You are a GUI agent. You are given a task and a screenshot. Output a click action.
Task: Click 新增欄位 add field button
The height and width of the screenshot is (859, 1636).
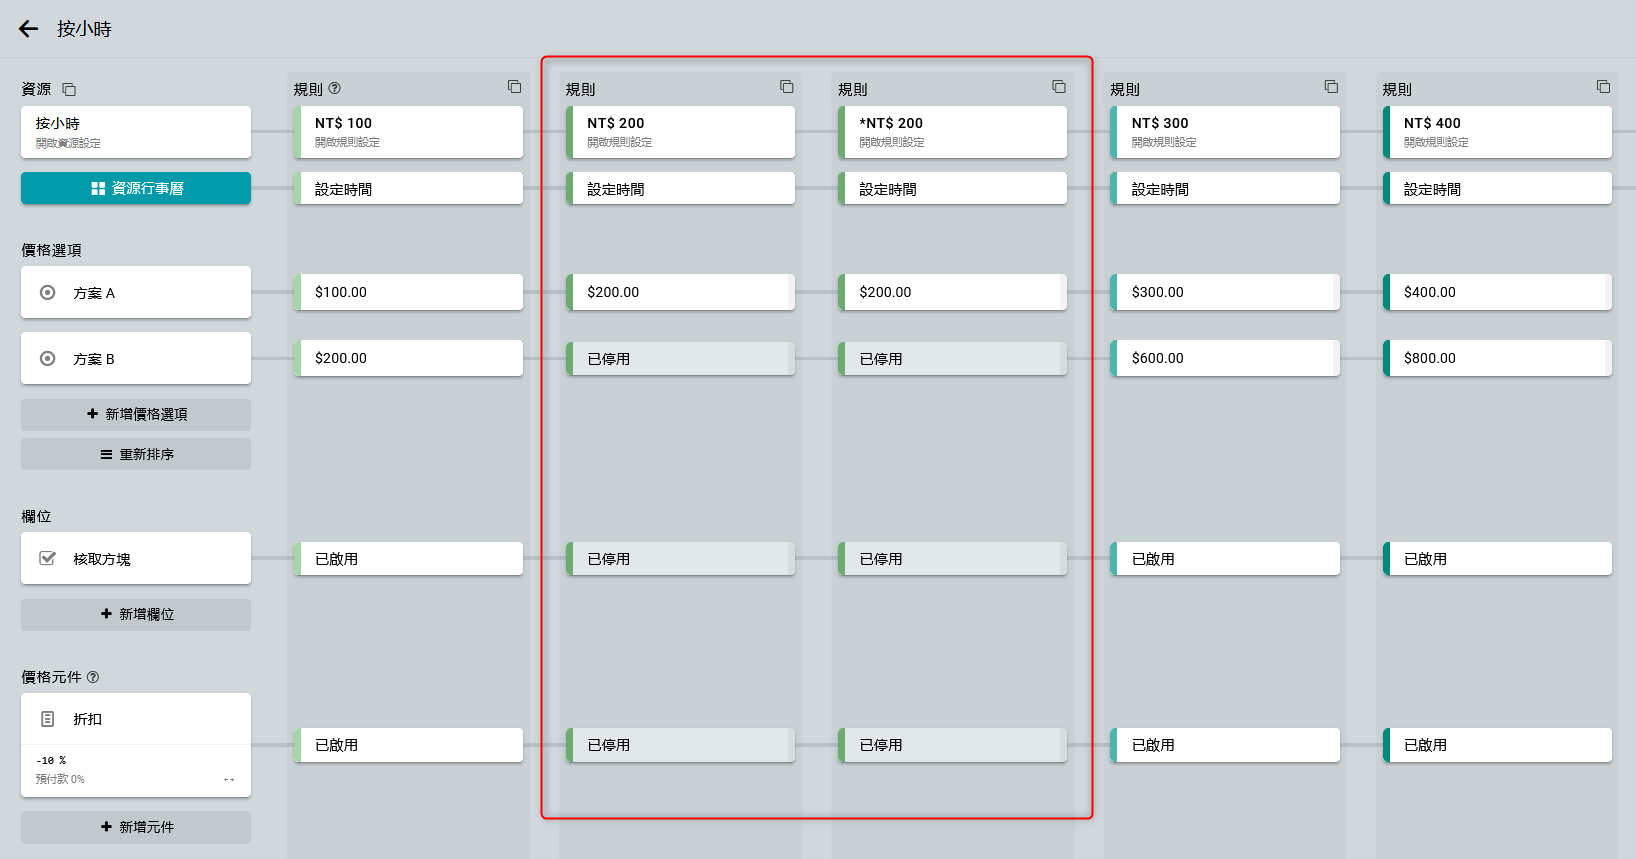coord(136,614)
